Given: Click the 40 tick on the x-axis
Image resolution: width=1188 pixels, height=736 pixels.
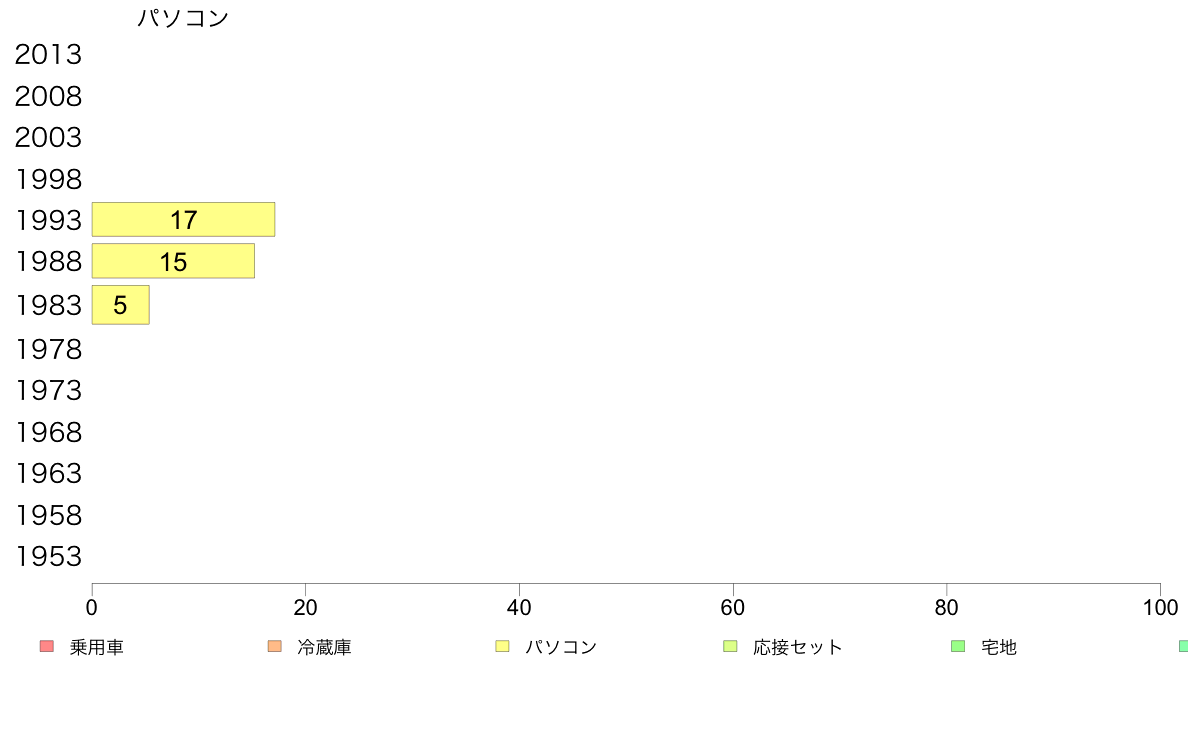Looking at the screenshot, I should click(x=519, y=608).
